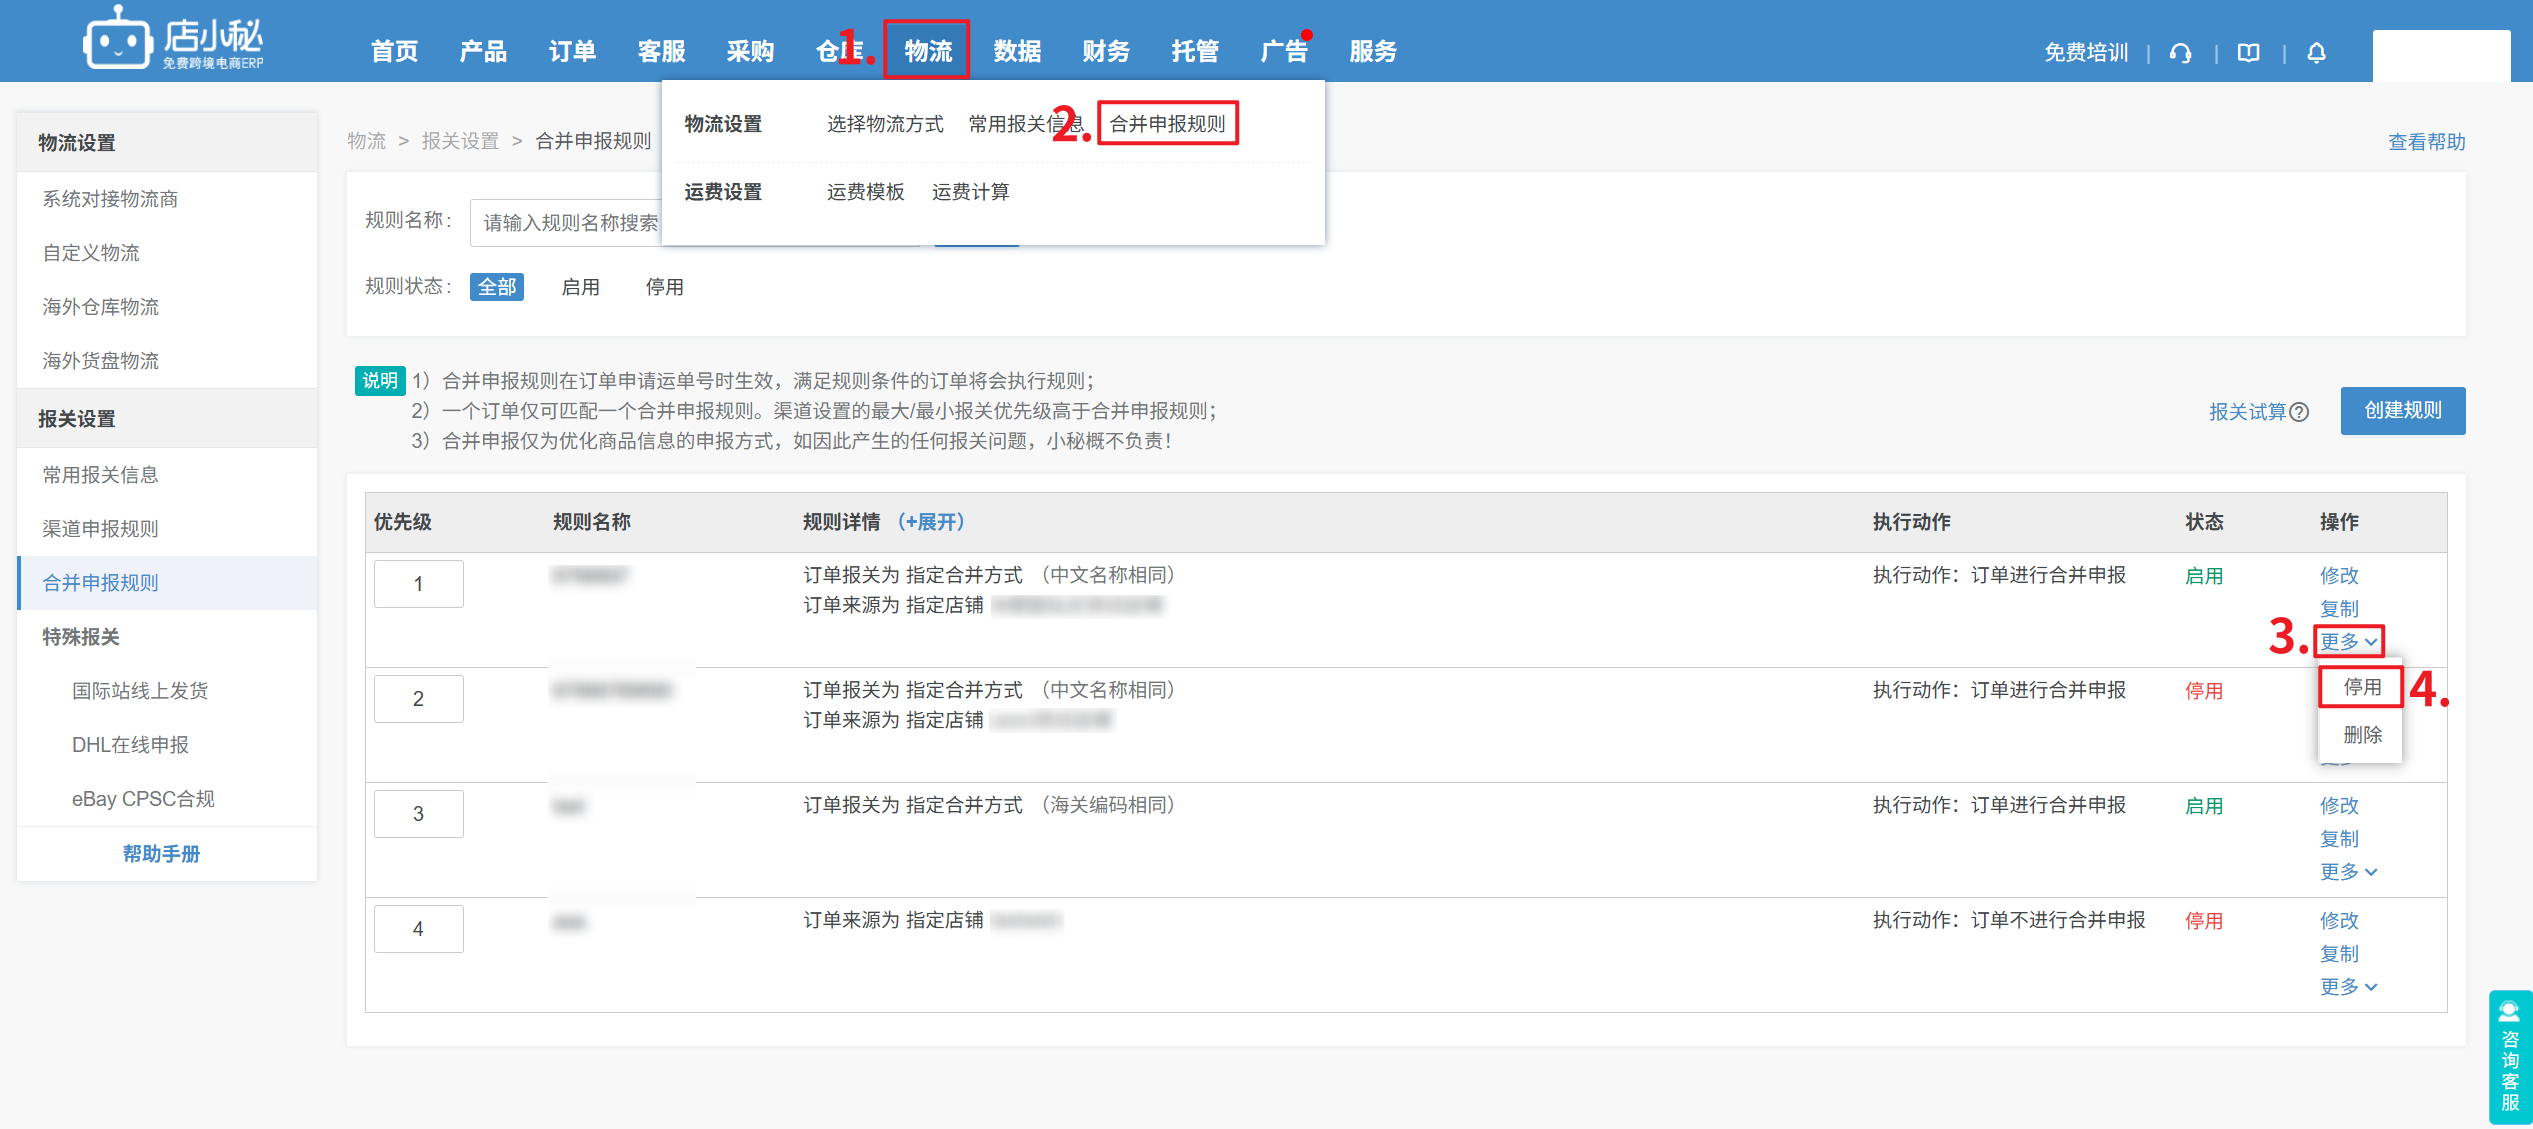This screenshot has height=1129, width=2533.
Task: Open the 客服 nav menu
Action: point(662,51)
